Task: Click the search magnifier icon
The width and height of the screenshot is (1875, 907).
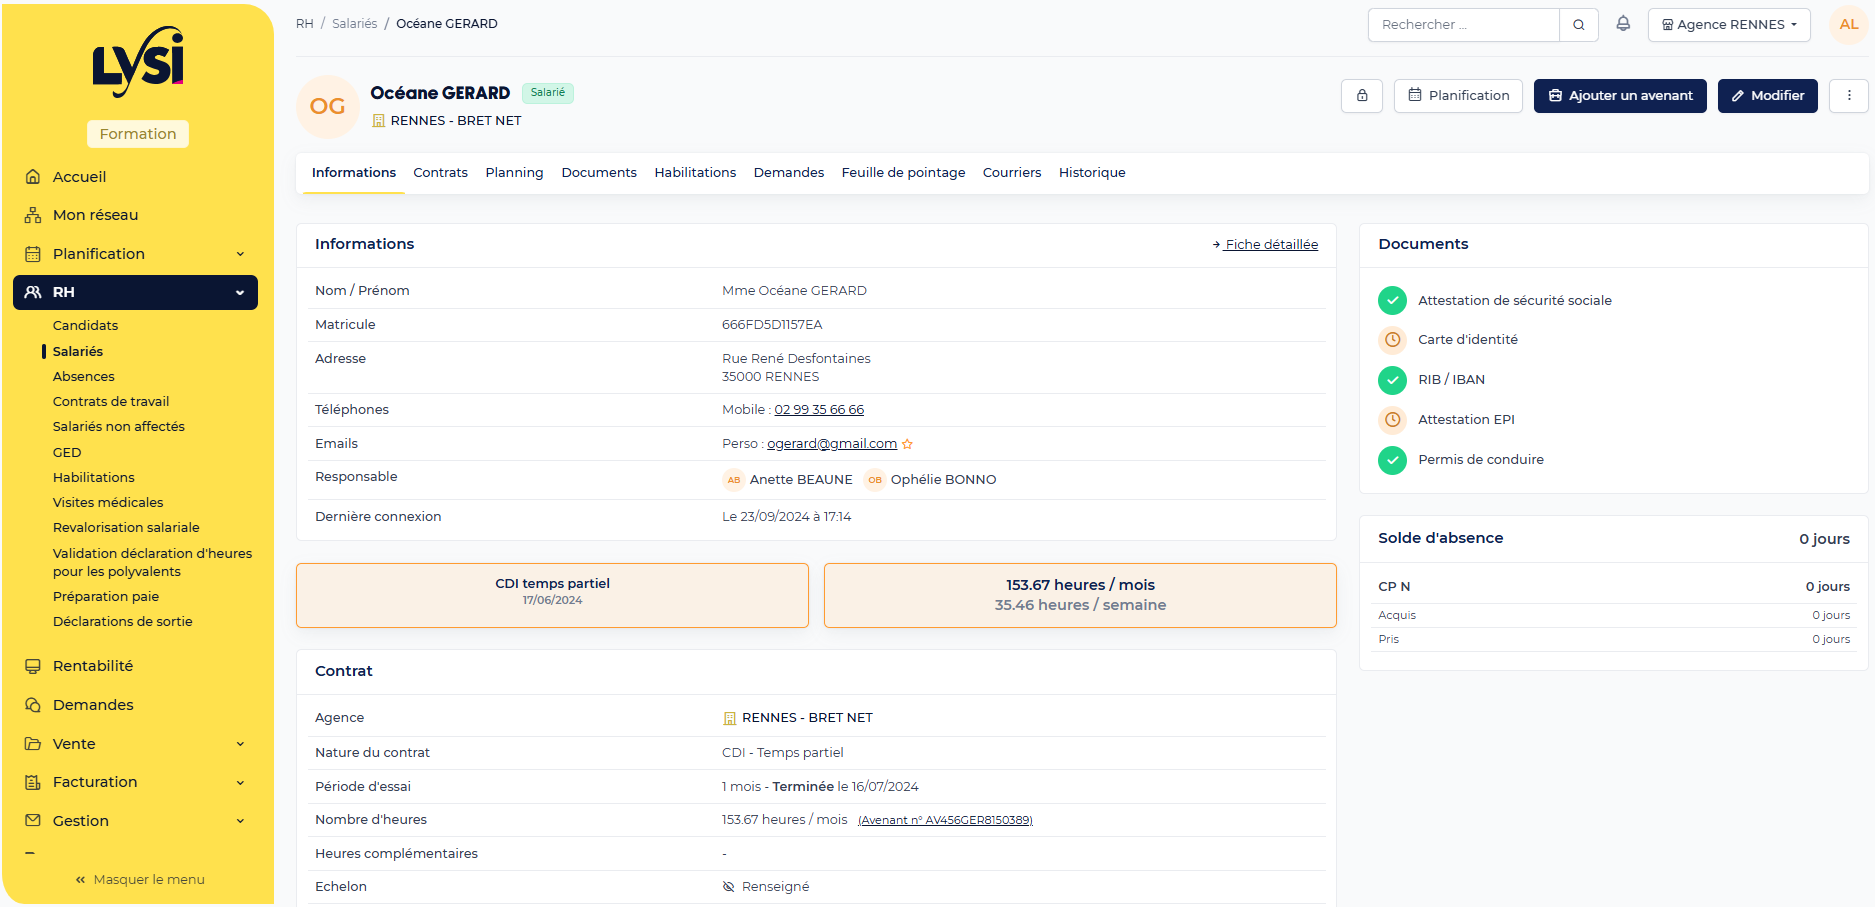Action: coord(1579,25)
